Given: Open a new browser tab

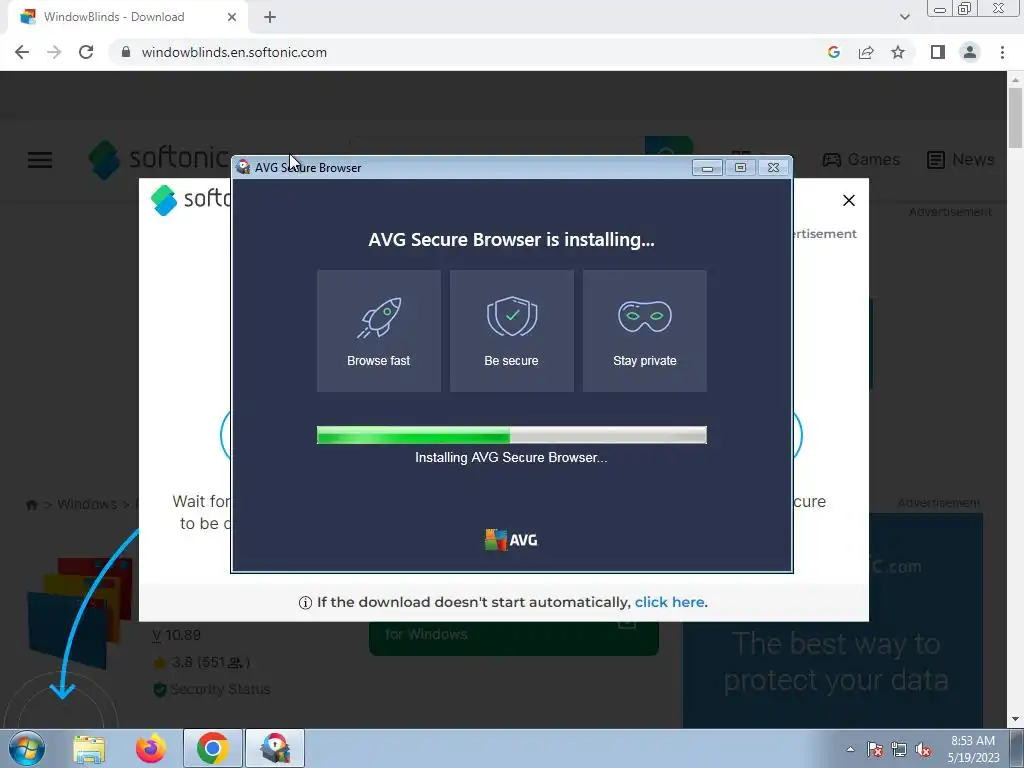Looking at the screenshot, I should [x=270, y=17].
